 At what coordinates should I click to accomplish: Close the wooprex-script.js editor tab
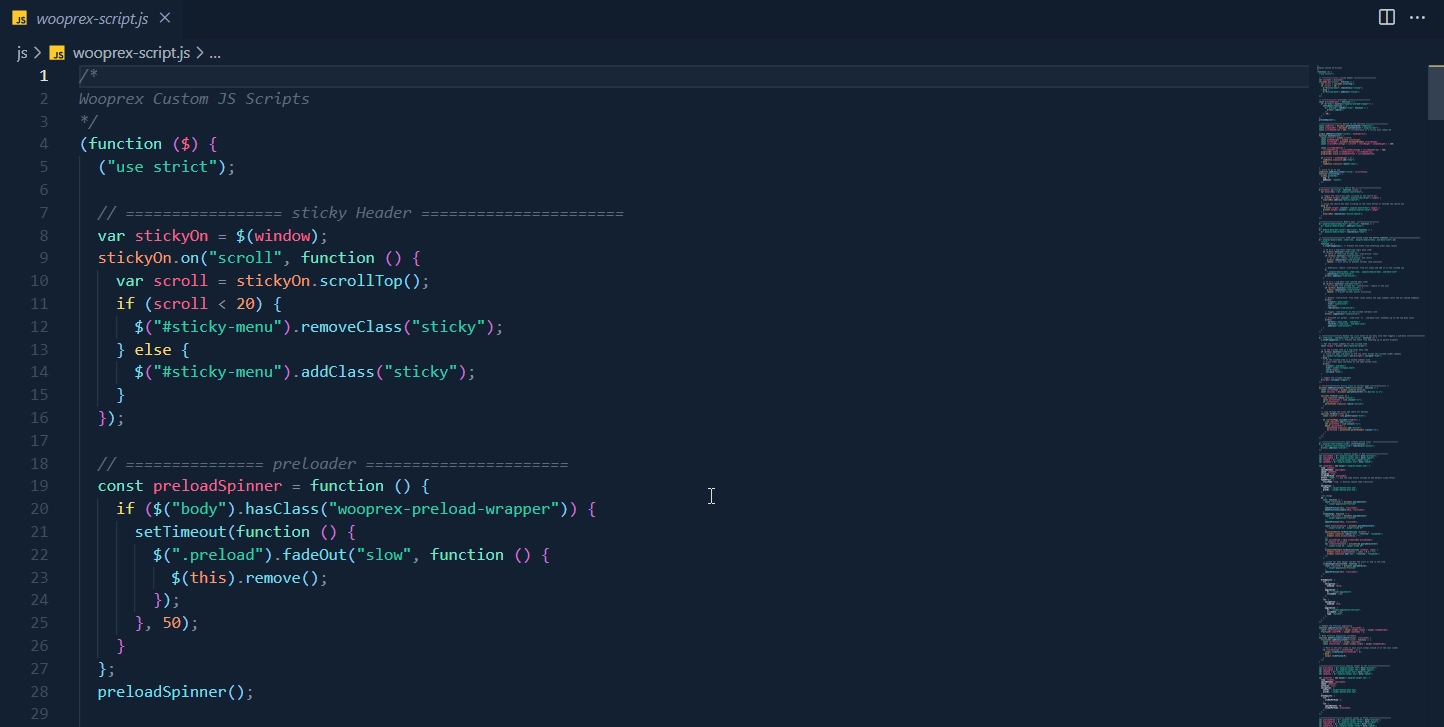(x=165, y=18)
